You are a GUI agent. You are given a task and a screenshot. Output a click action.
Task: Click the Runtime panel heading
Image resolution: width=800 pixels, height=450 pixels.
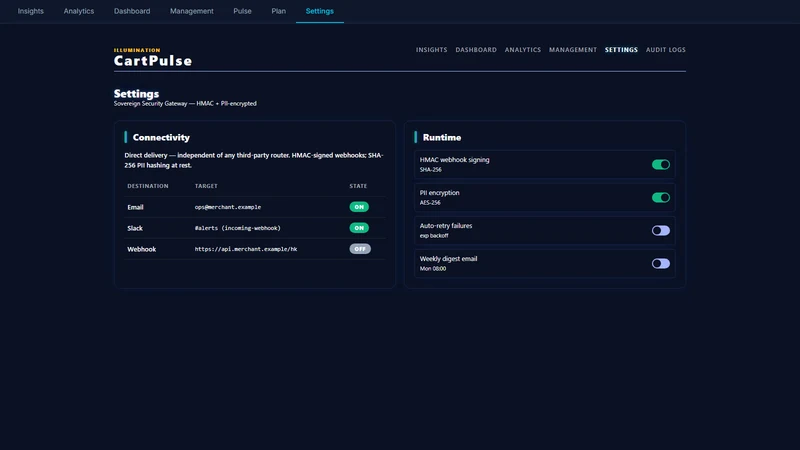coord(442,137)
